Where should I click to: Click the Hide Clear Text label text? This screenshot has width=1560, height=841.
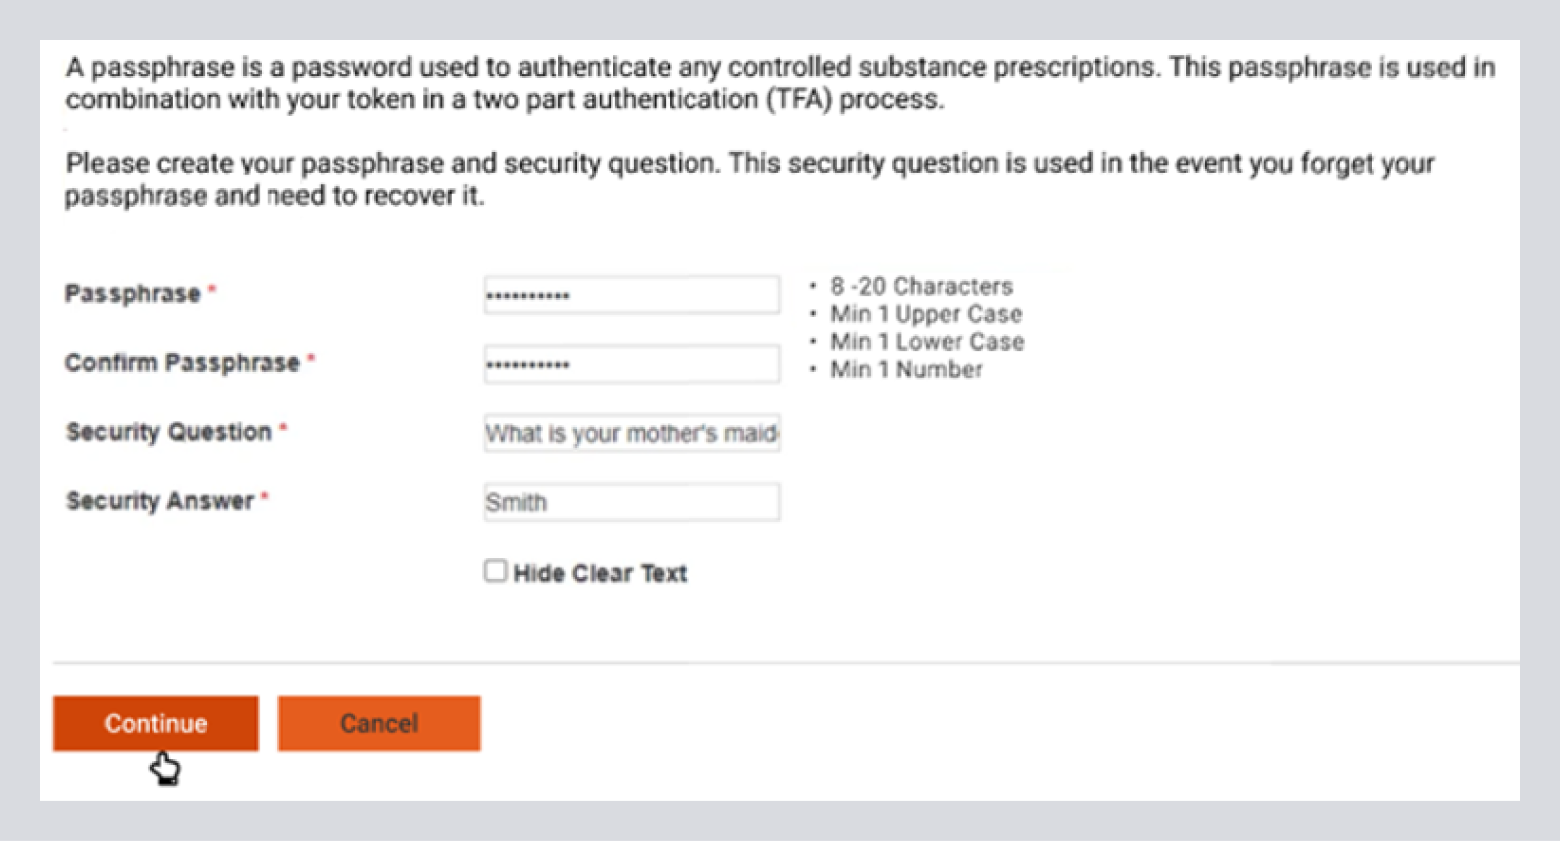click(600, 573)
